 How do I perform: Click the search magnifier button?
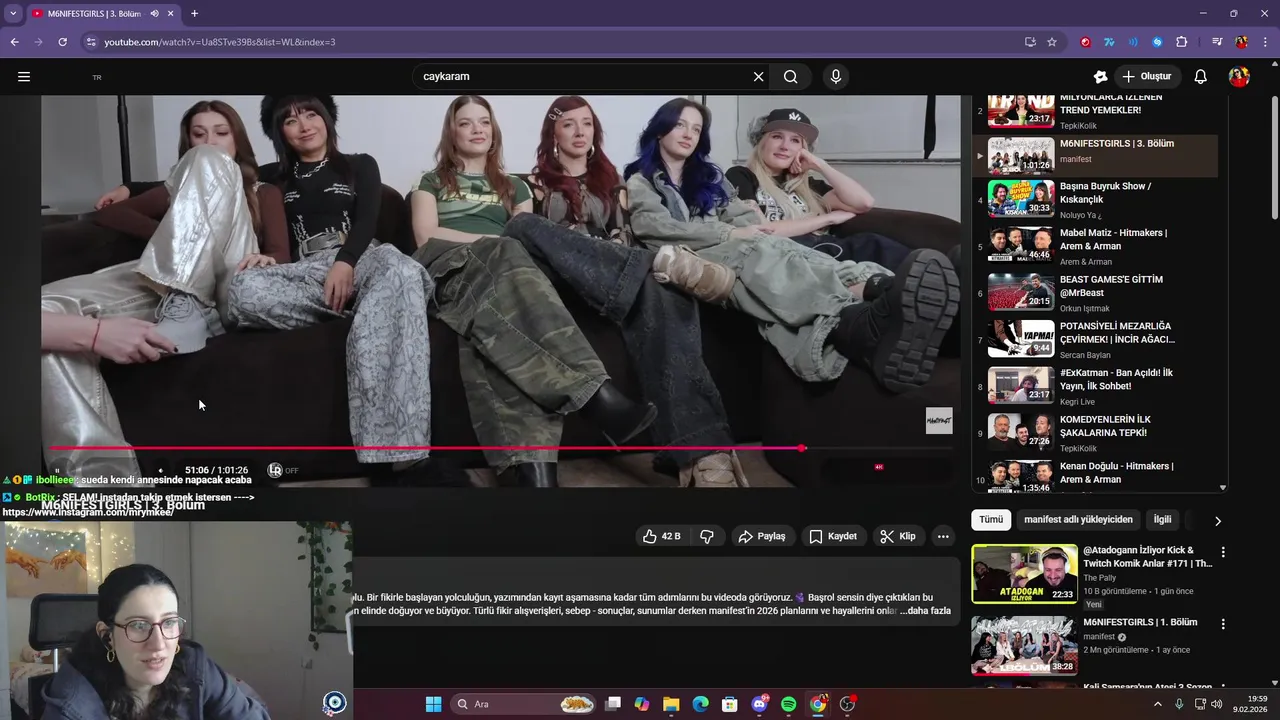point(791,76)
